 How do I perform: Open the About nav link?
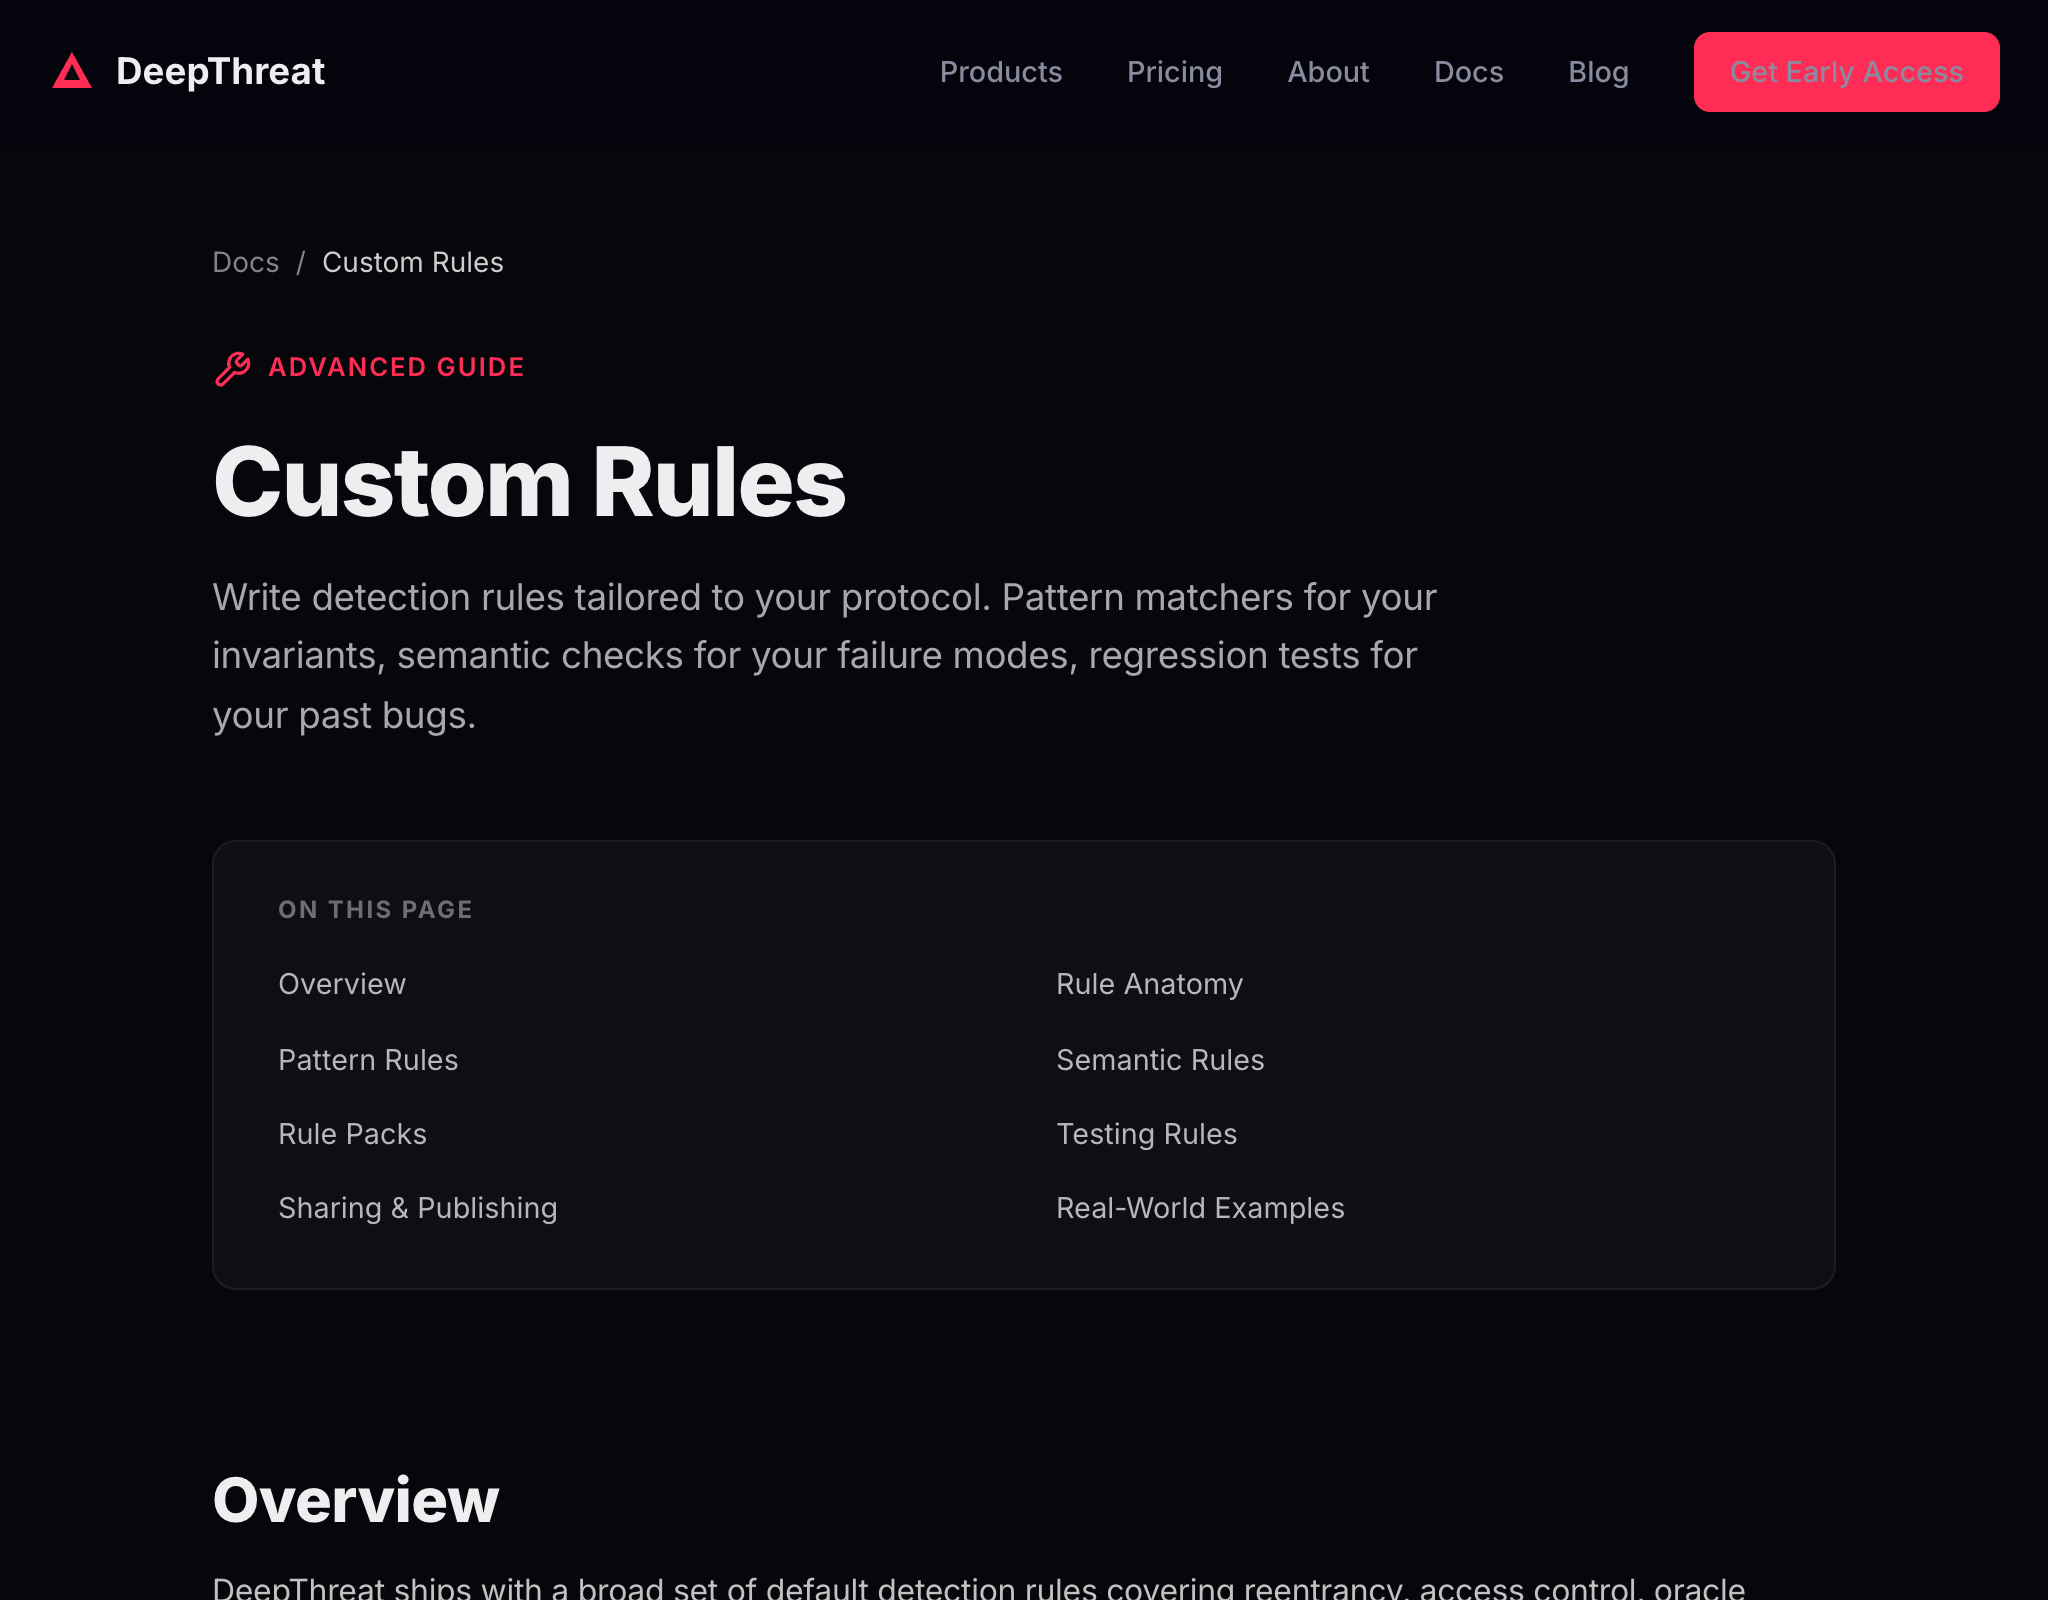click(x=1327, y=72)
